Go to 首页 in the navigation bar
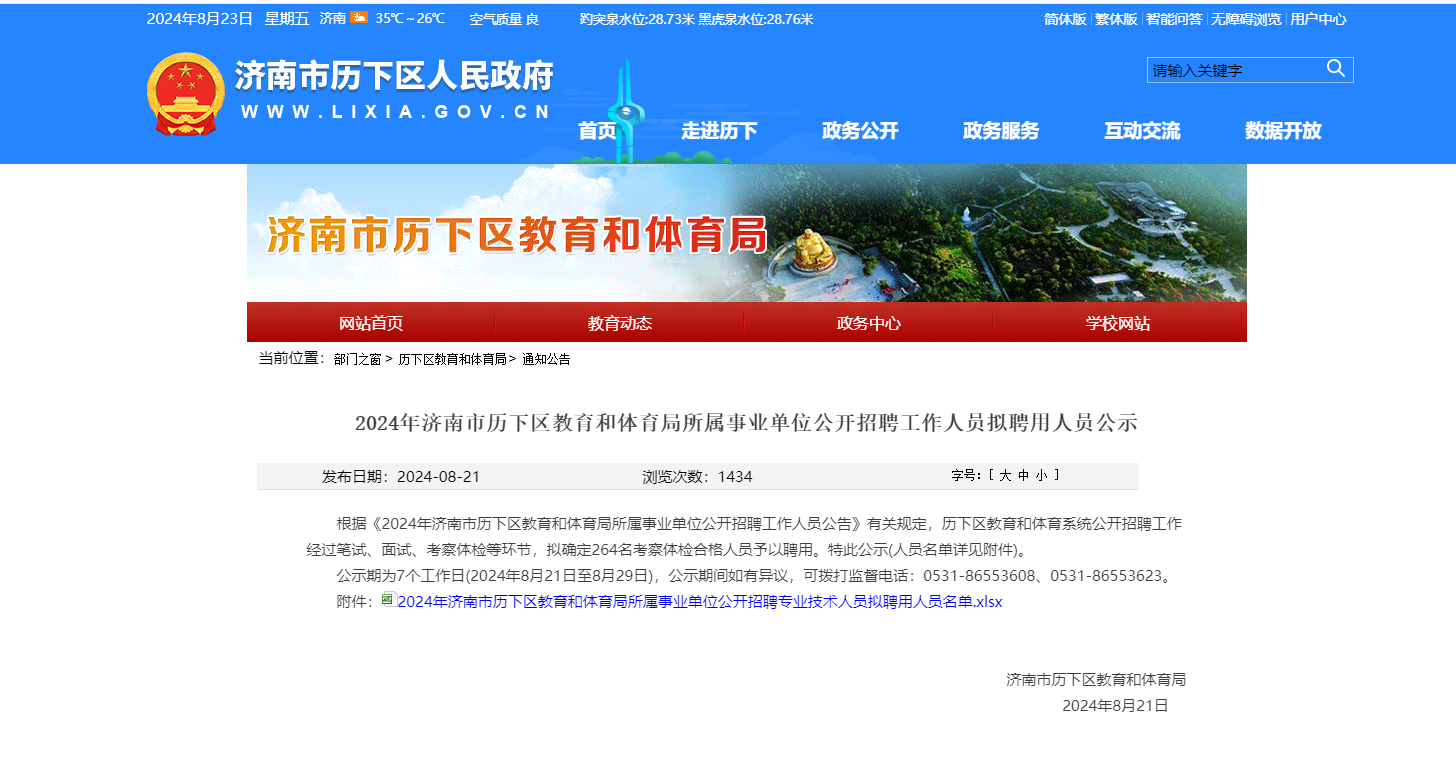This screenshot has width=1456, height=775. 597,131
